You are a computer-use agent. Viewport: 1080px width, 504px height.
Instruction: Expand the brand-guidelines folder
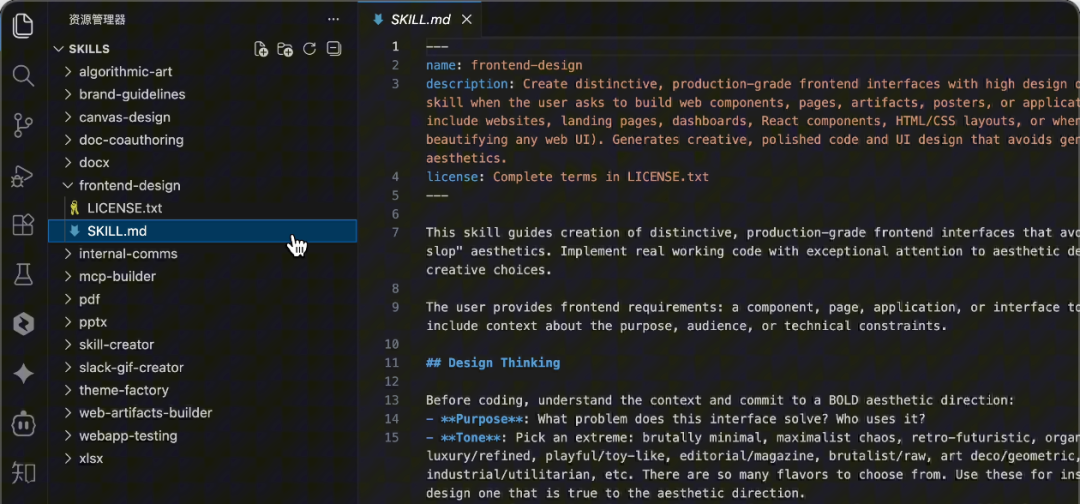click(68, 94)
